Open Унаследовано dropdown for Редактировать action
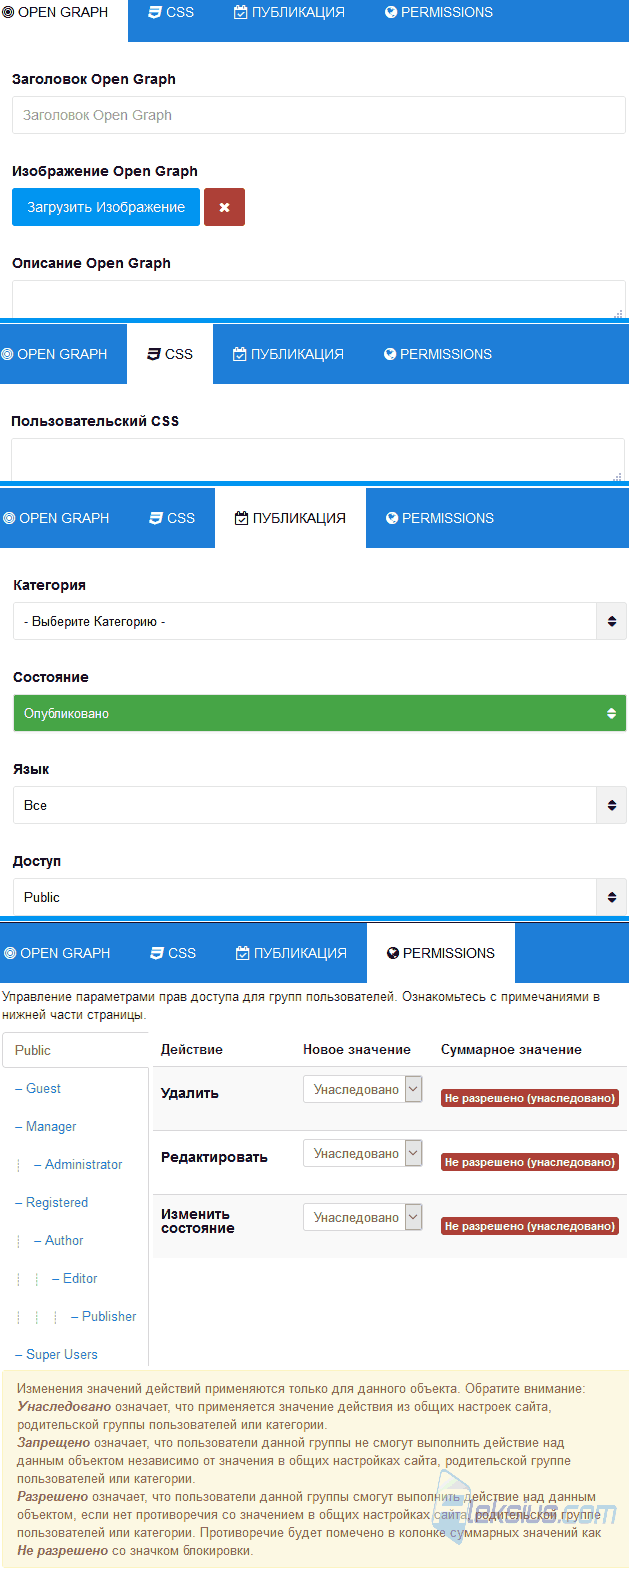This screenshot has width=629, height=1570. [363, 1153]
